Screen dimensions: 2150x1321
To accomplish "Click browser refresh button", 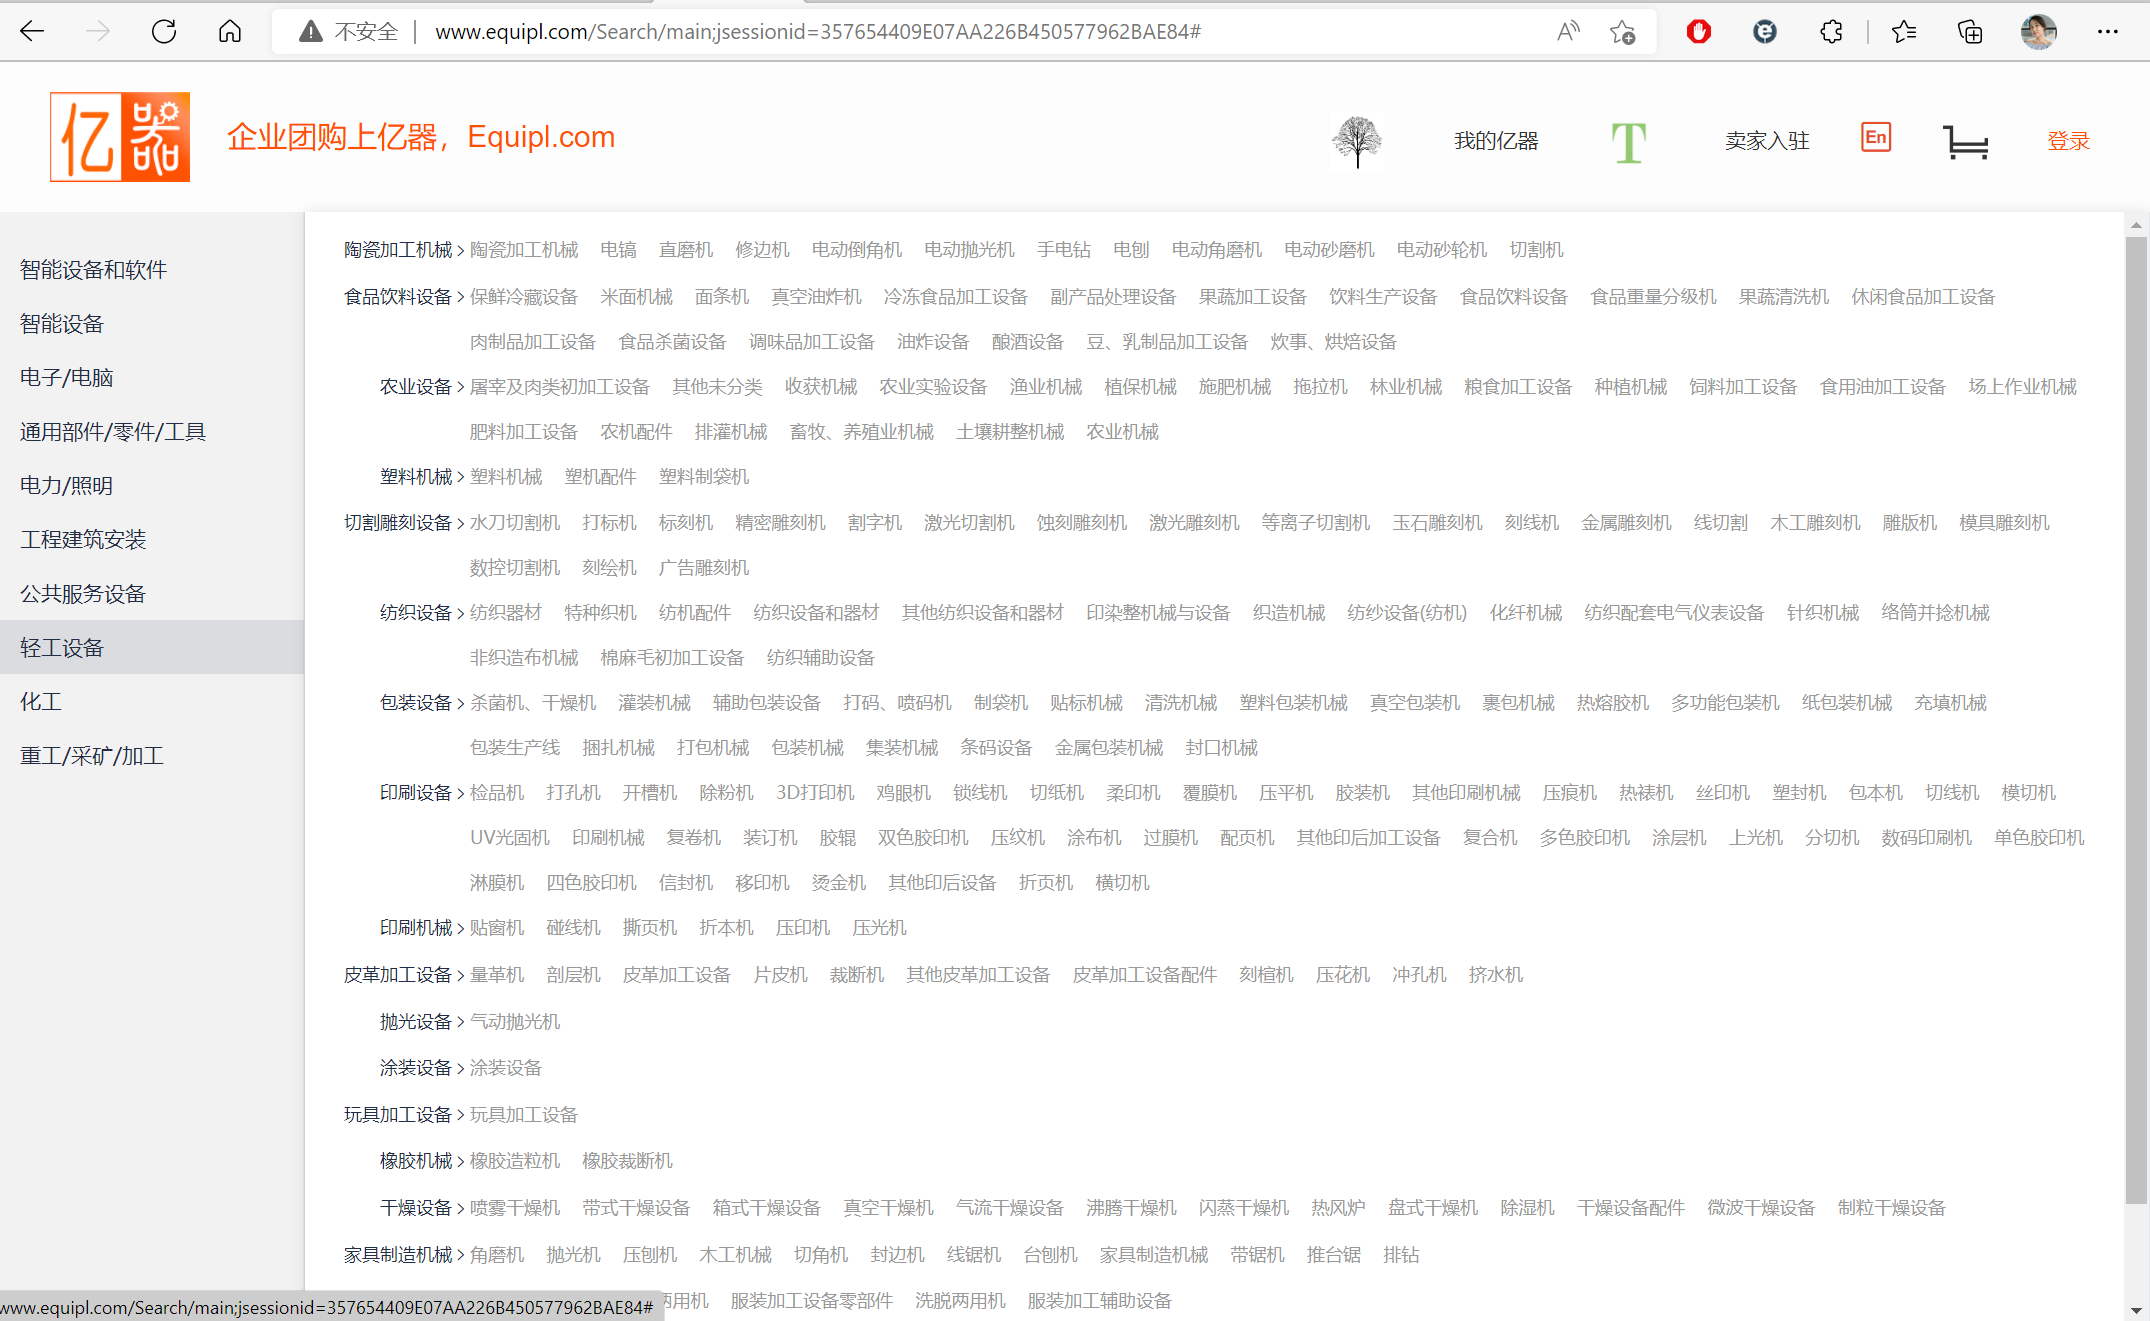I will click(x=164, y=32).
